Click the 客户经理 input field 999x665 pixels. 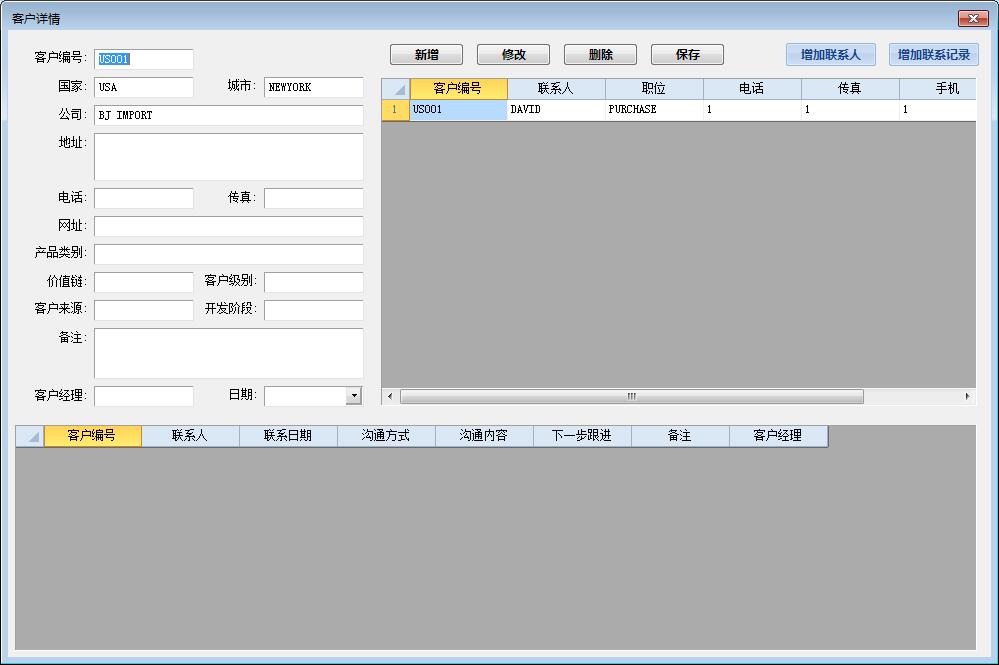144,396
